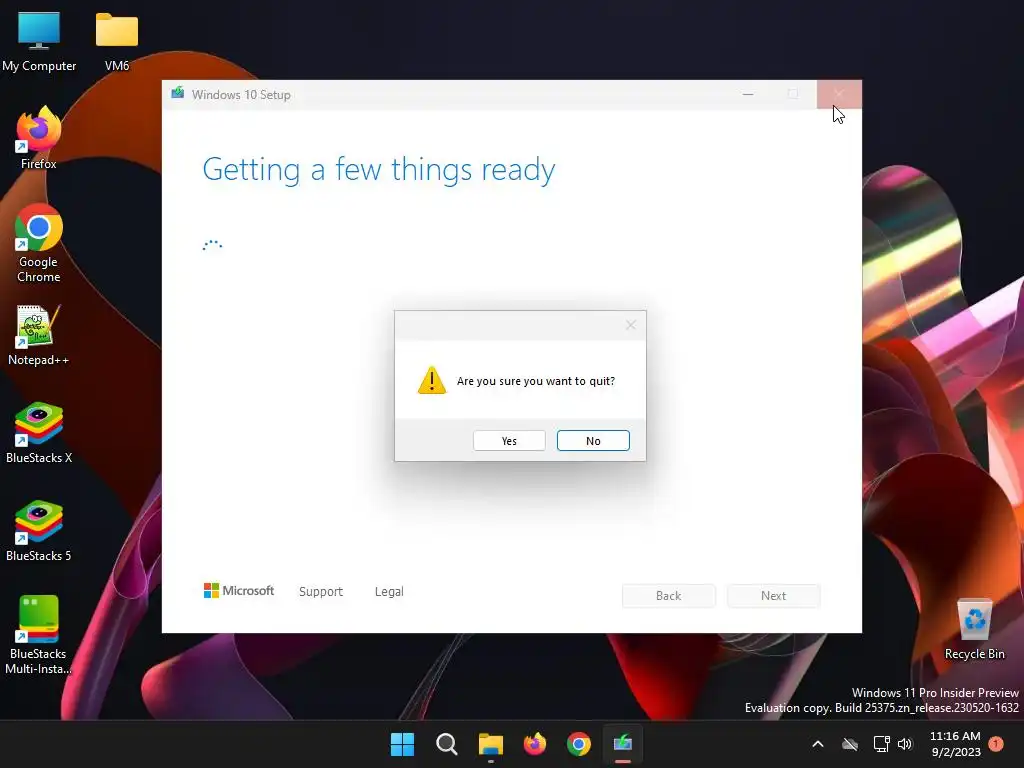This screenshot has width=1024, height=768.
Task: Select the Google Chrome desktop shortcut
Action: click(x=39, y=243)
